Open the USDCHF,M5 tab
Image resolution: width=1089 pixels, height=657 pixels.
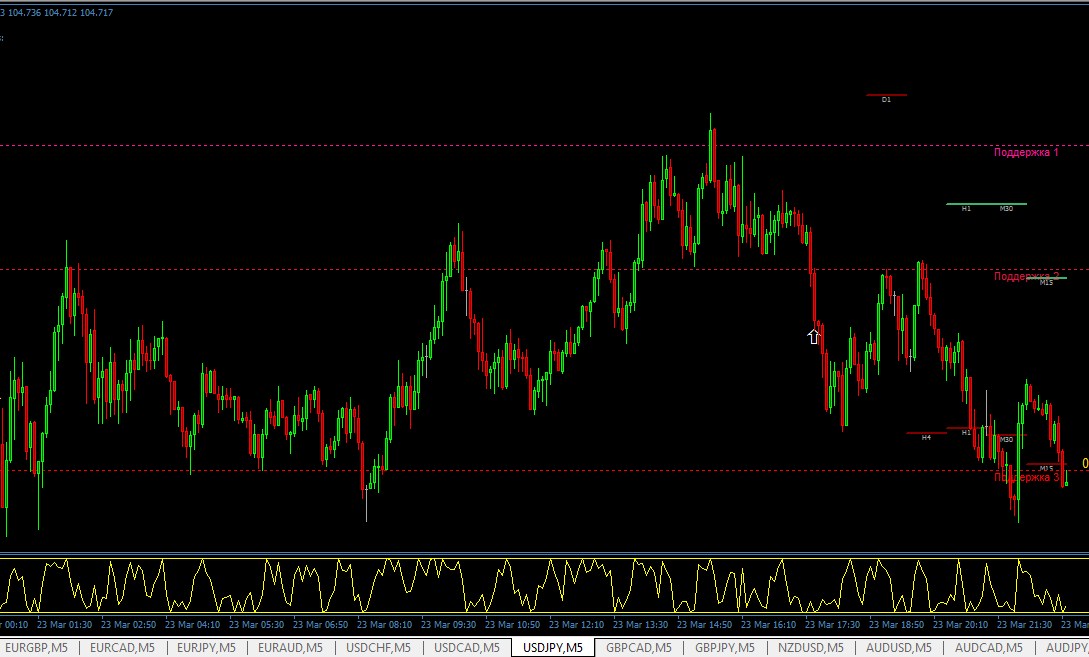click(x=379, y=647)
